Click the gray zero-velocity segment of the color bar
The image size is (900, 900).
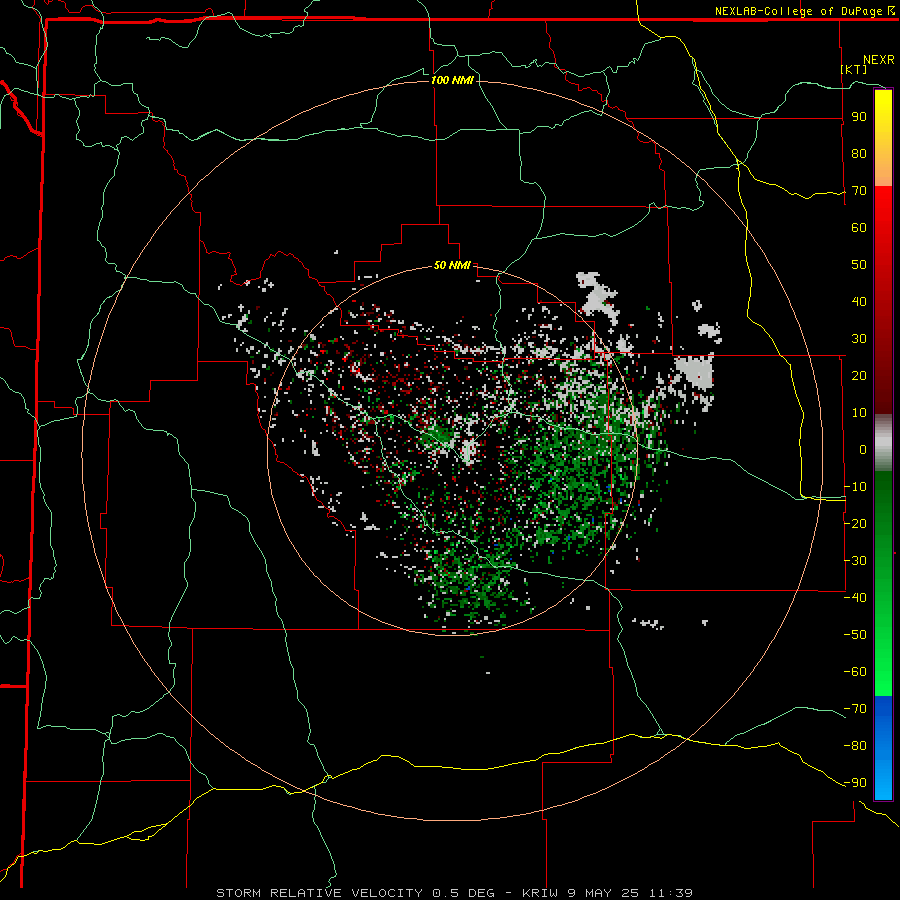pos(883,443)
